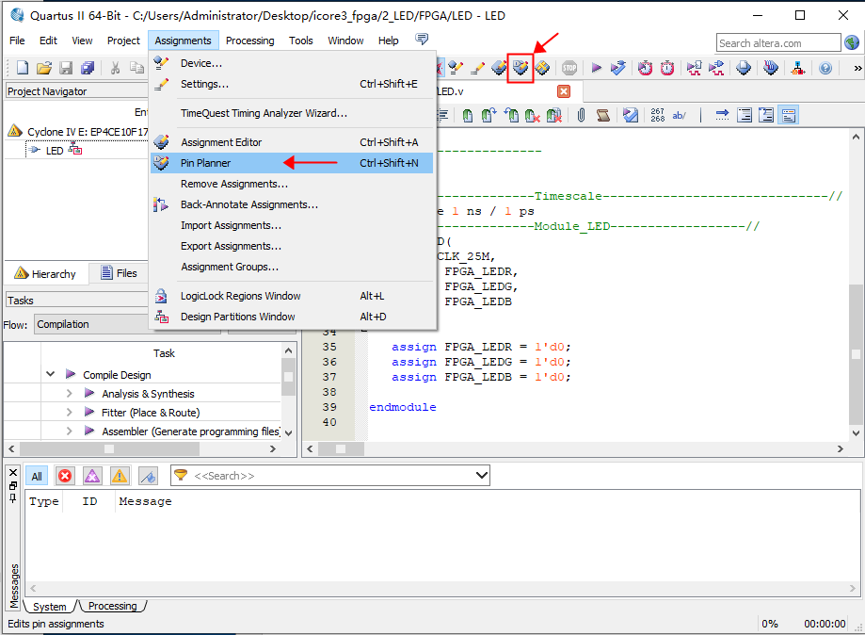Click the Search altera.com field
Image resolution: width=865 pixels, height=635 pixels.
pyautogui.click(x=778, y=43)
